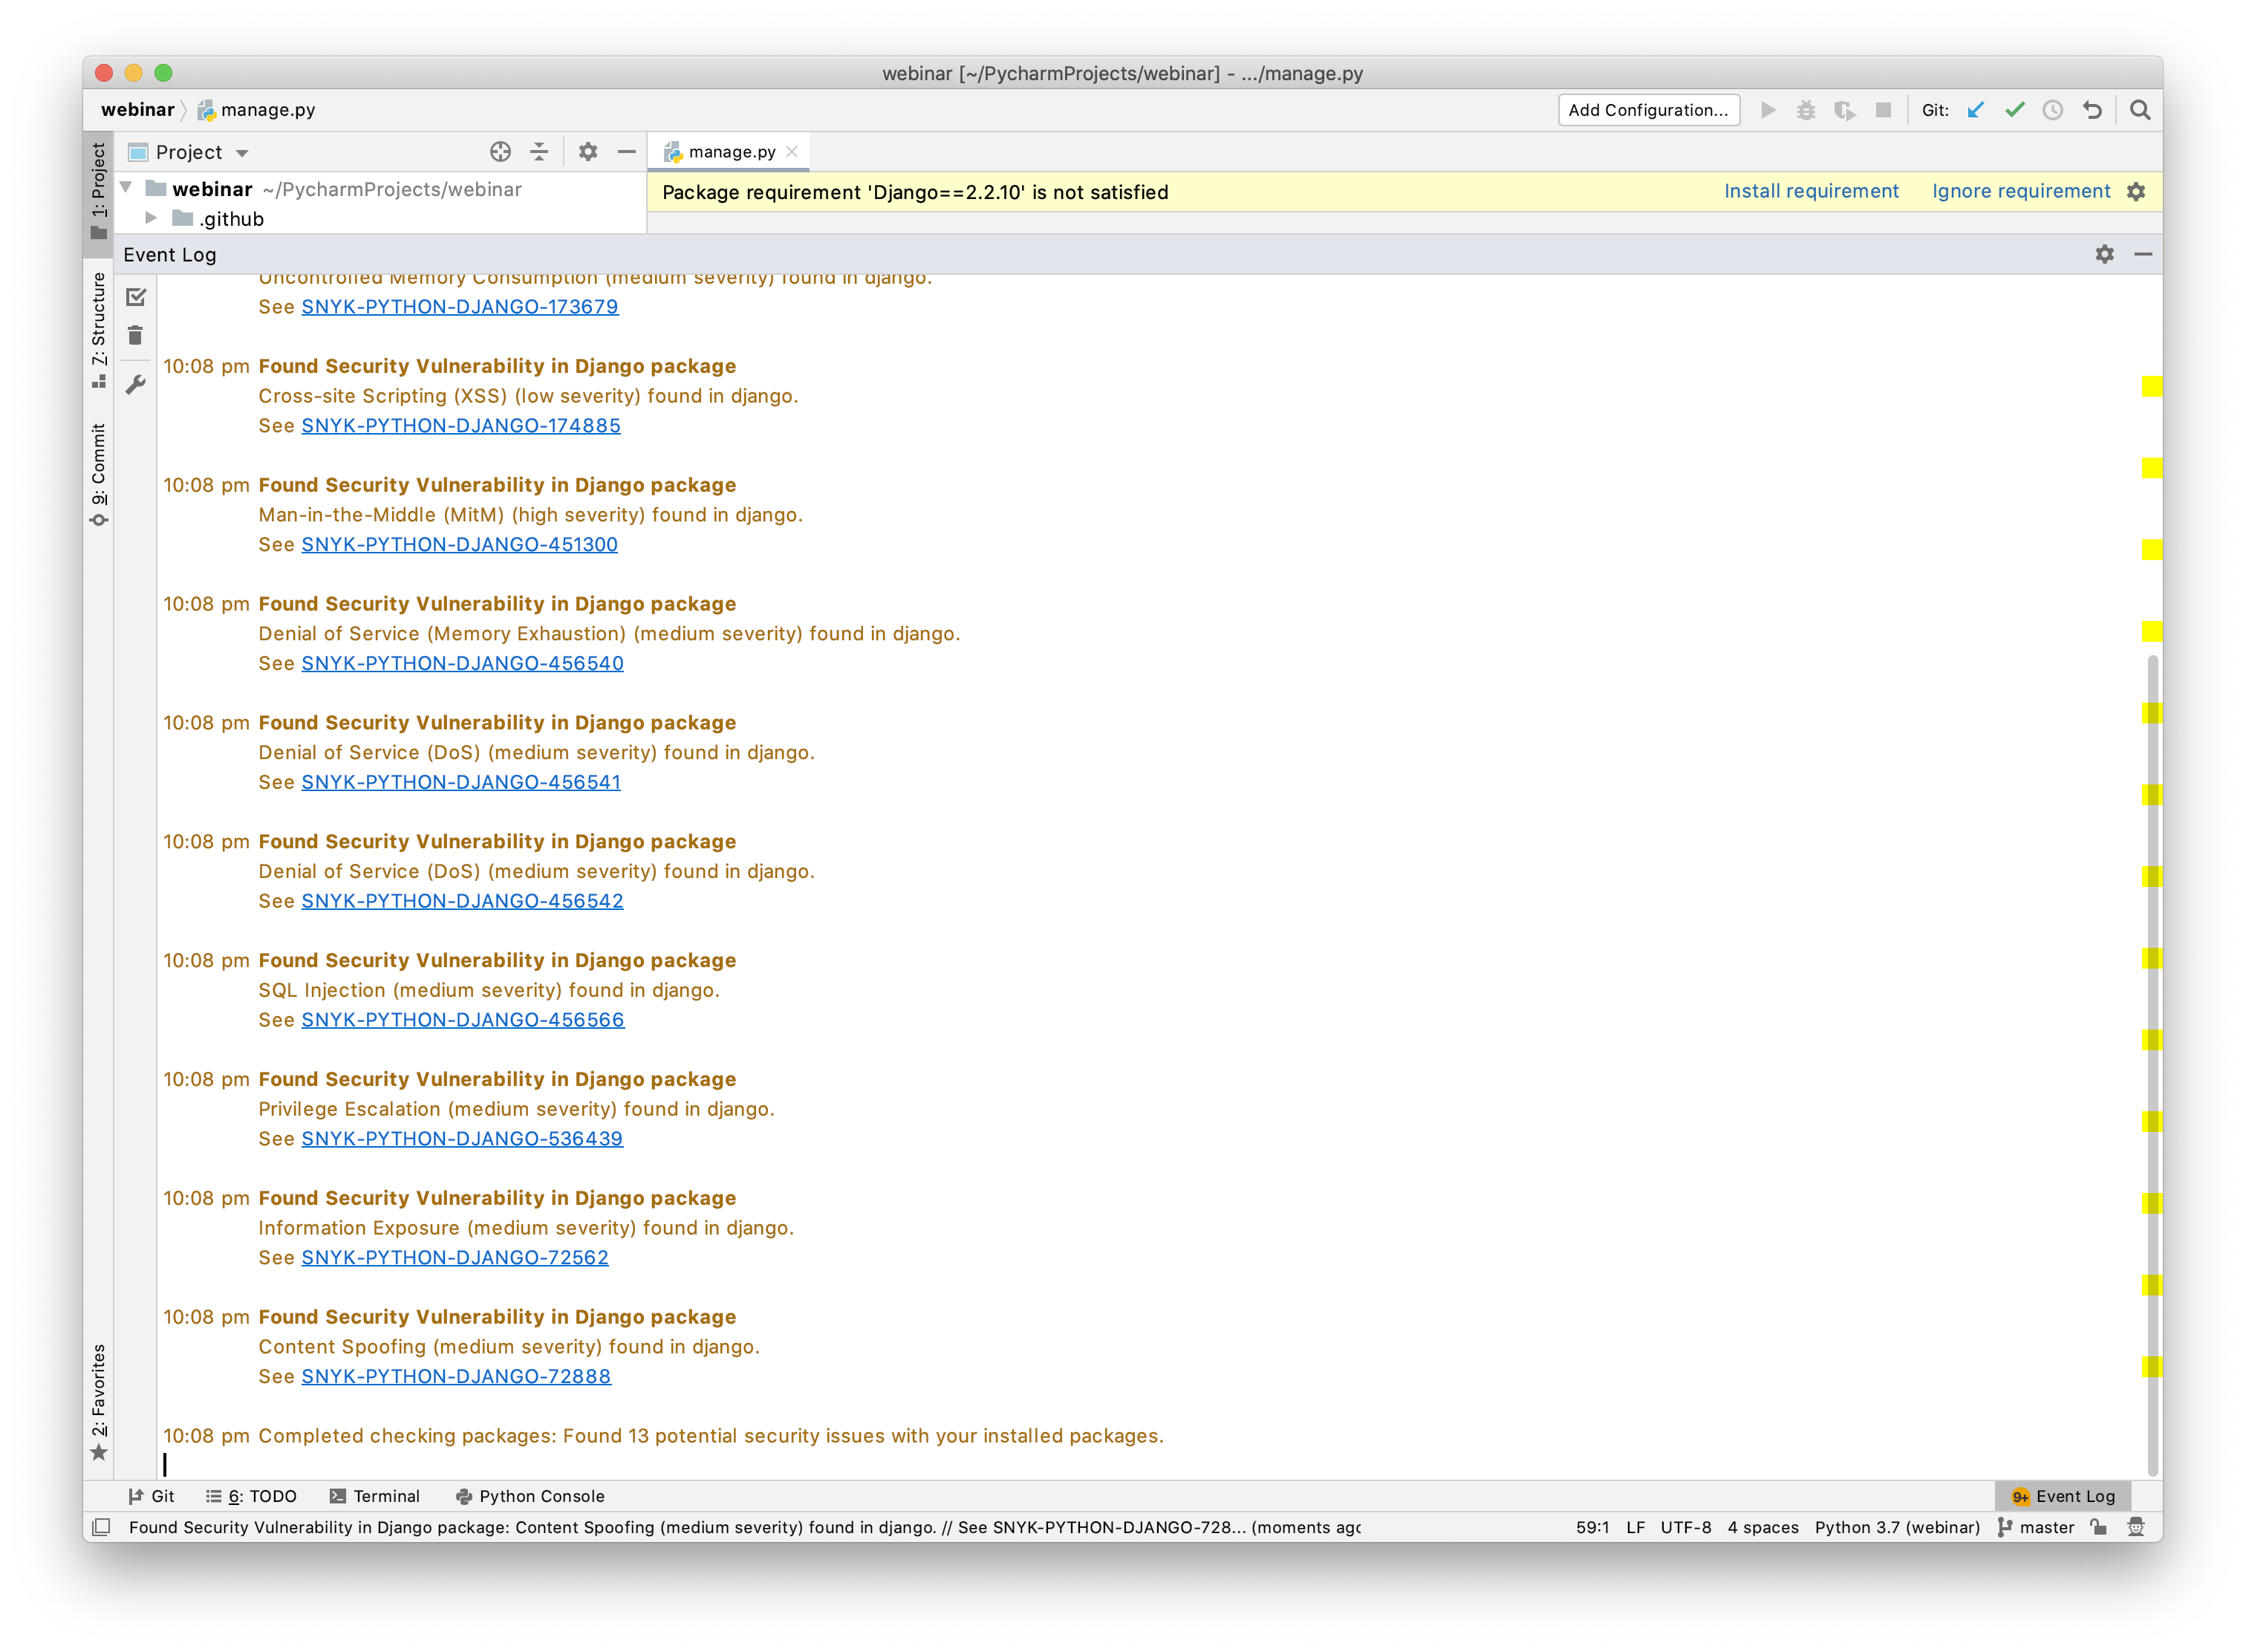2246x1652 pixels.
Task: Click the Git update project arrow icon
Action: [1975, 110]
